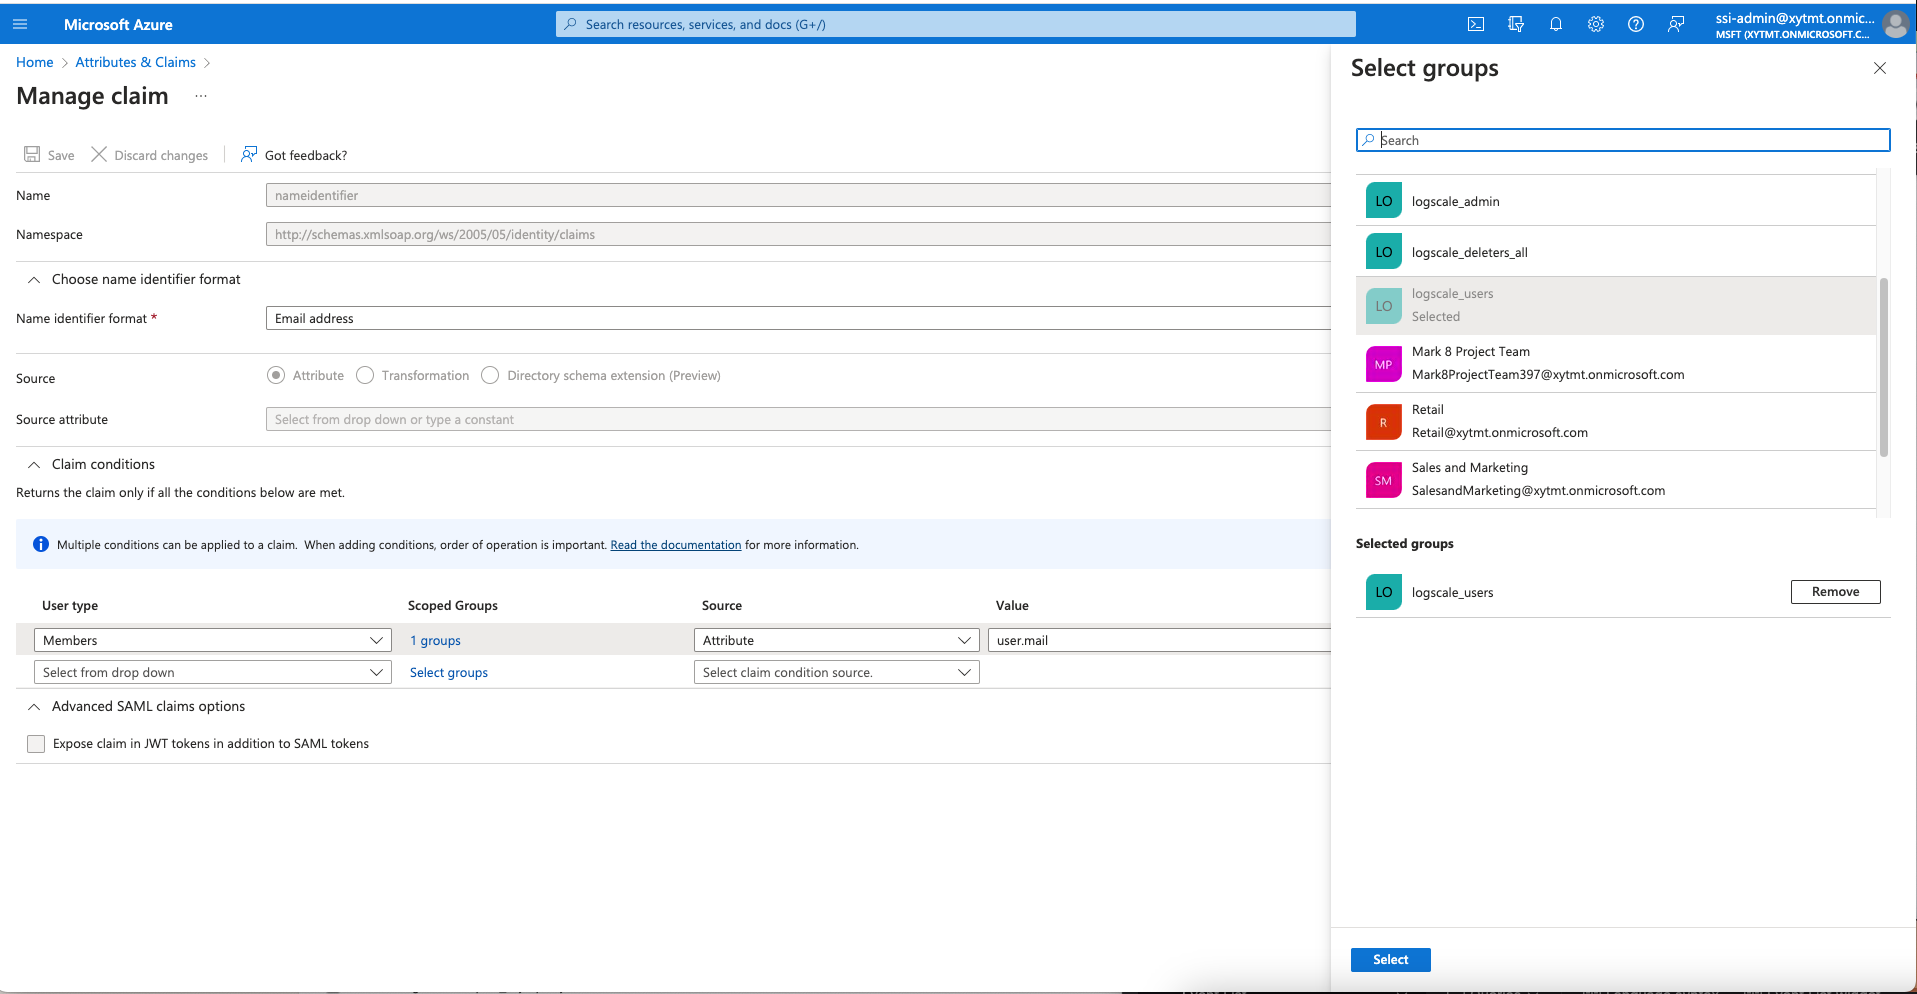The image size is (1917, 994).
Task: Choose Directory schema extension source
Action: (490, 375)
